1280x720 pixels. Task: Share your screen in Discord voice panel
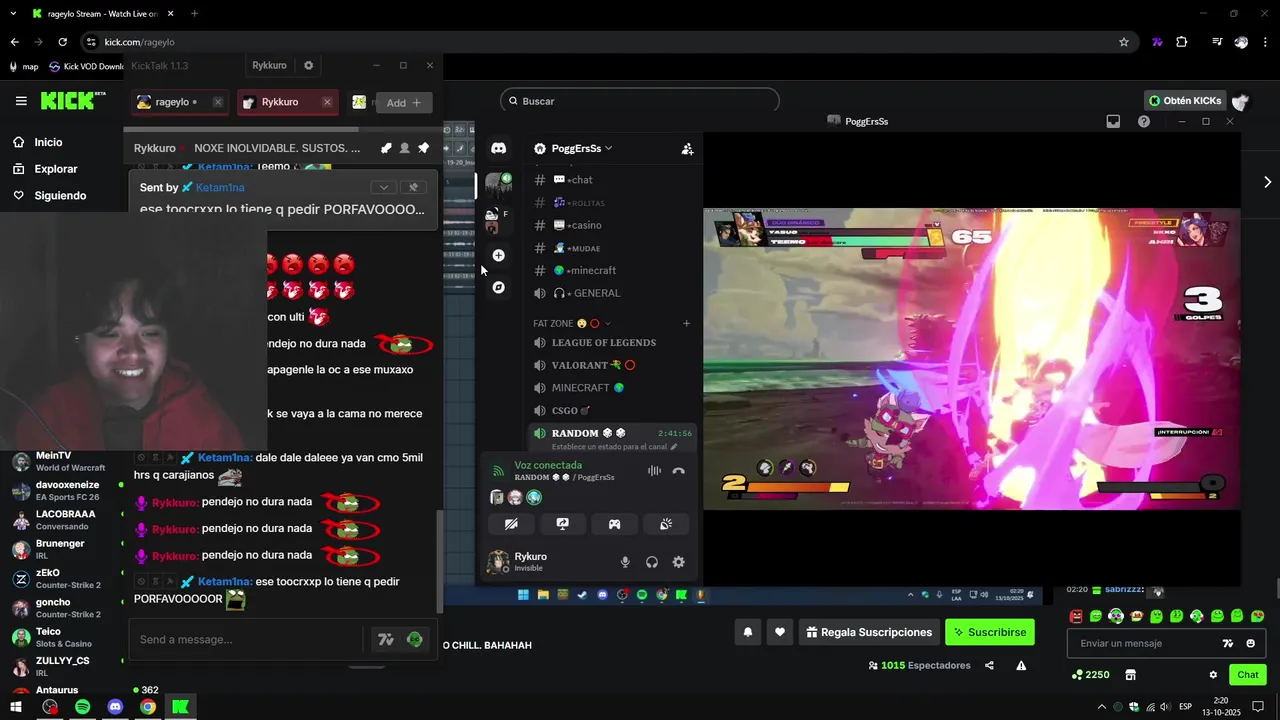click(x=563, y=524)
